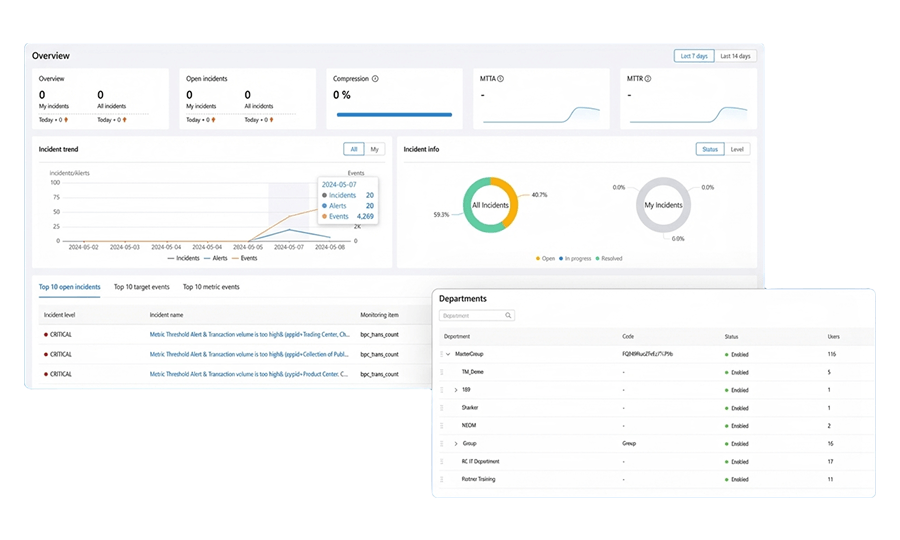Click the Department search field
This screenshot has width=900, height=540.
[x=476, y=316]
